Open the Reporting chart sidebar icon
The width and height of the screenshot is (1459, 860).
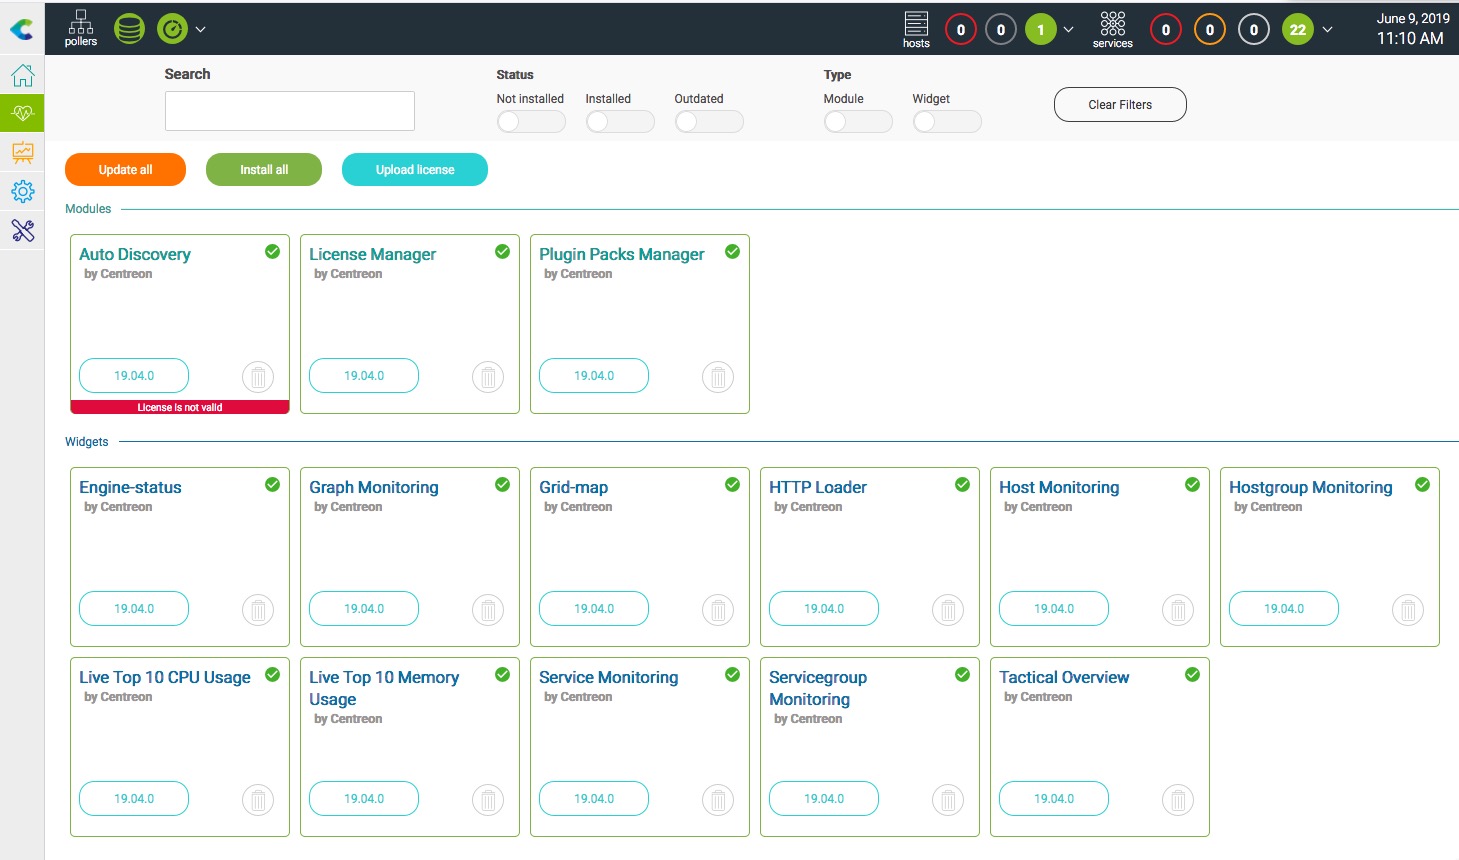tap(22, 152)
